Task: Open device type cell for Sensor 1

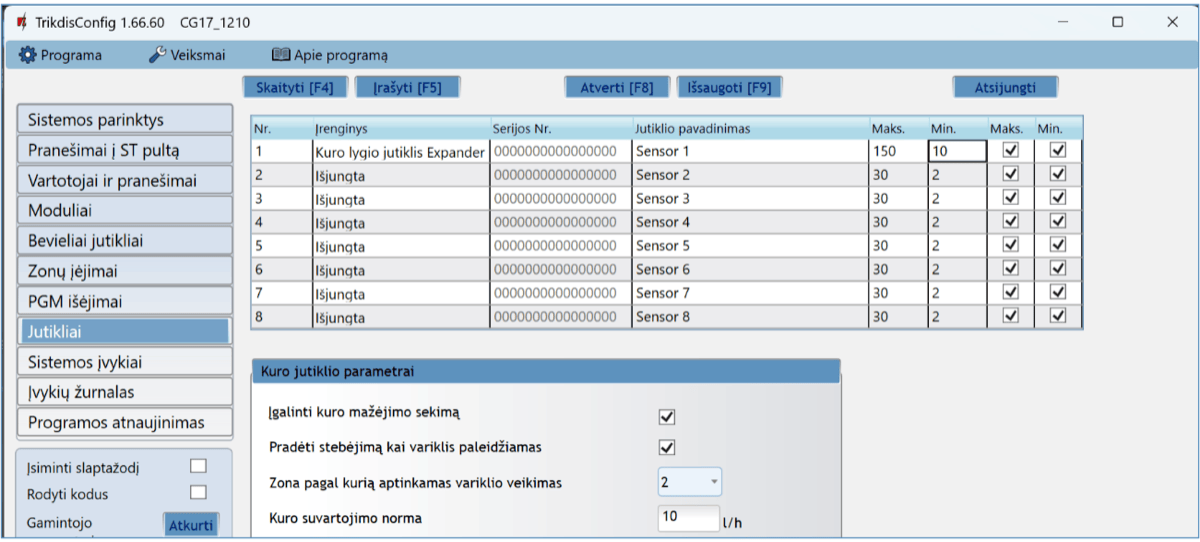Action: point(400,152)
